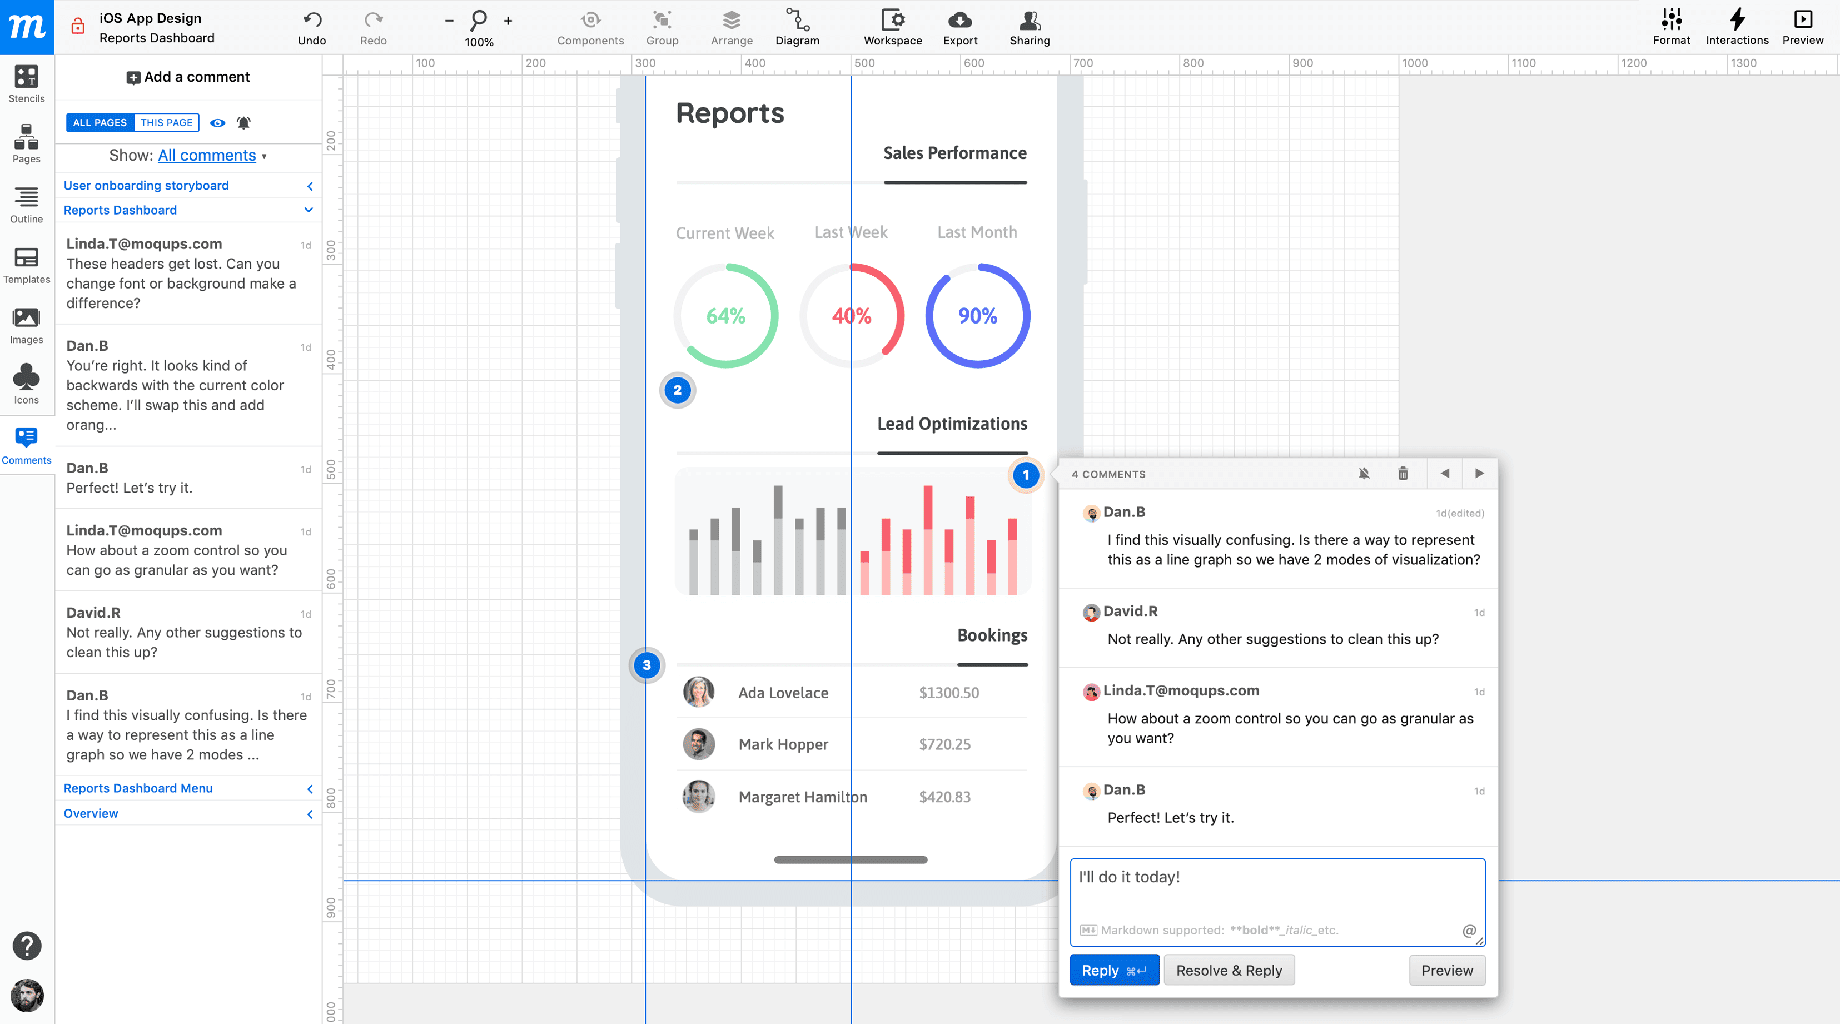Delete comment thread with trash icon
This screenshot has height=1024, width=1840.
point(1403,474)
